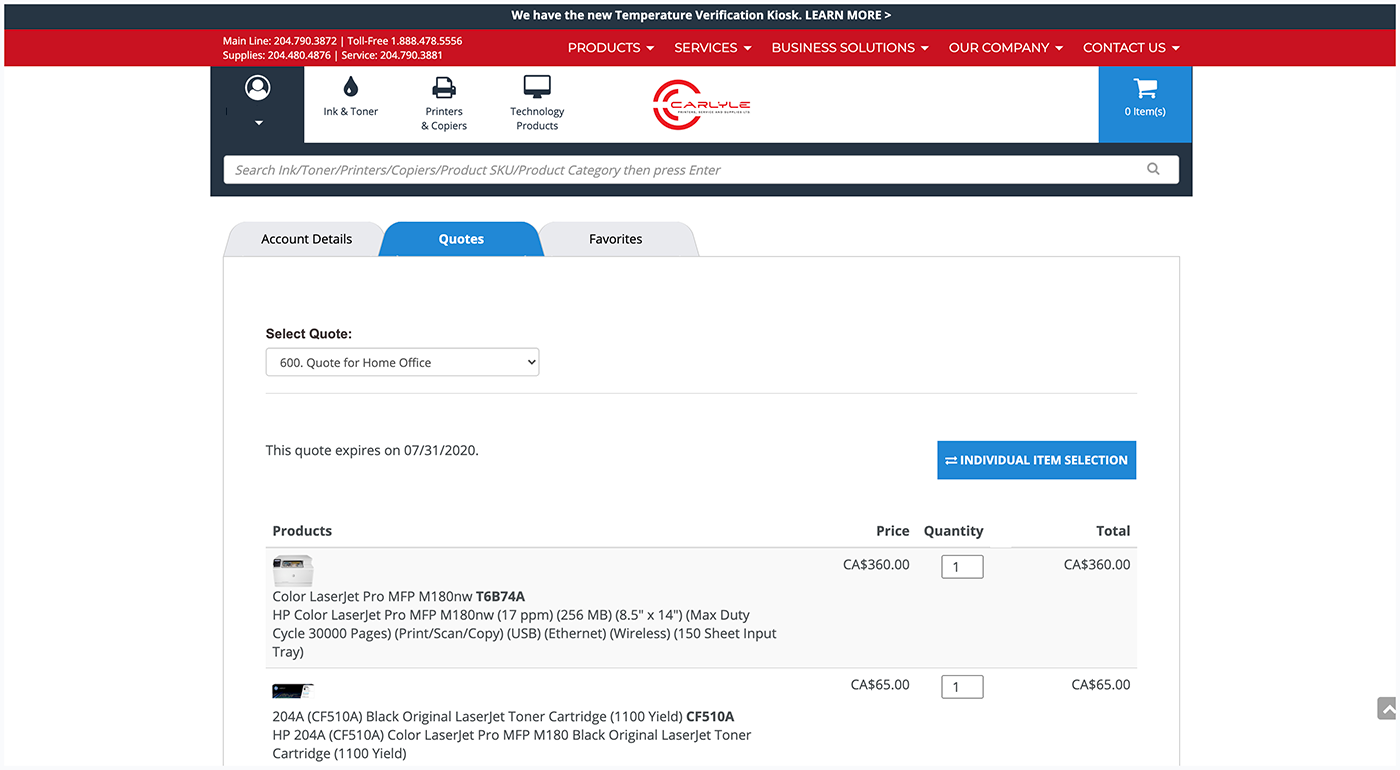Viewport: 1400px width, 770px height.
Task: Click the Color LaserJet Pro MFP M180nw T6B74A title
Action: [x=399, y=597]
